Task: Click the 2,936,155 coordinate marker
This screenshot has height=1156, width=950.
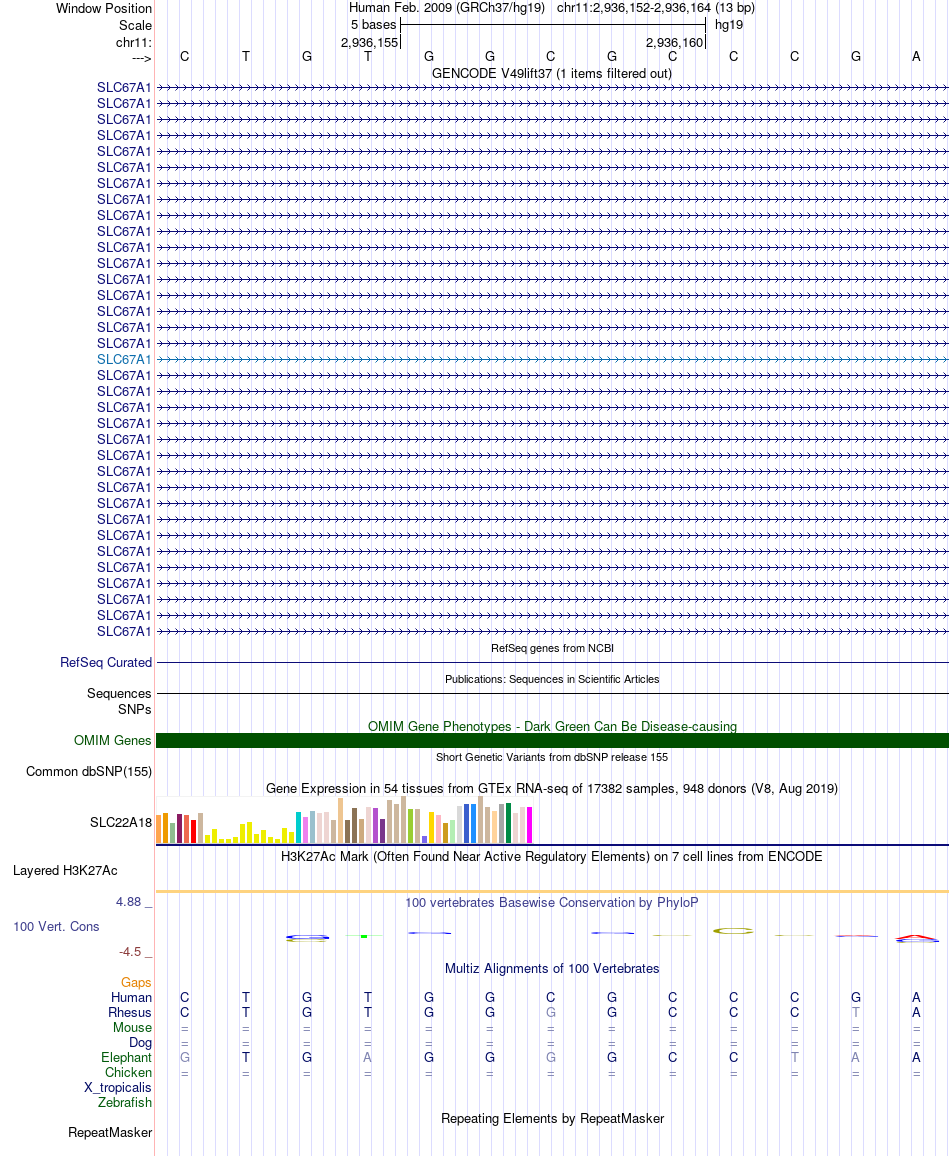Action: pyautogui.click(x=369, y=43)
